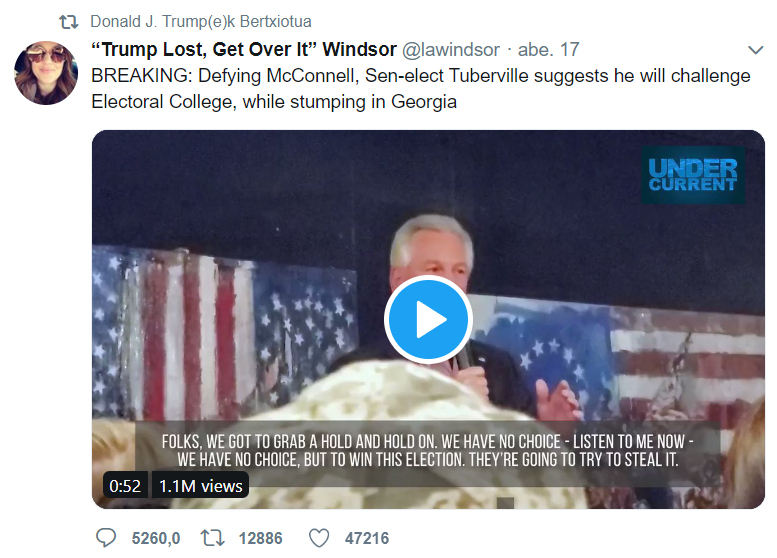Click the 12886 retweet count
Screen dimensions: 777x558
click(x=260, y=538)
